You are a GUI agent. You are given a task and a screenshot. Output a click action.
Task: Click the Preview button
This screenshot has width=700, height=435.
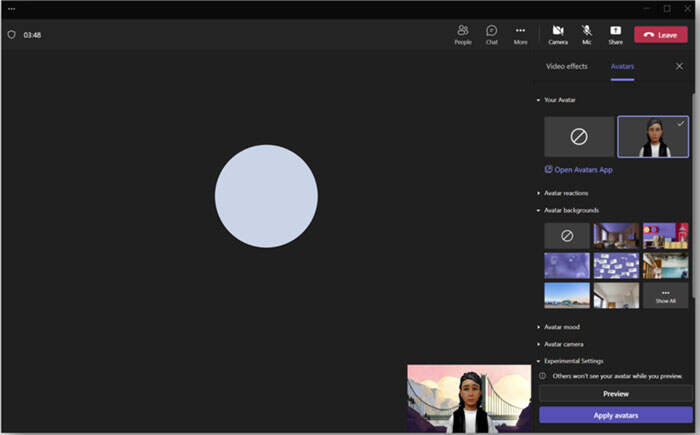coord(615,394)
